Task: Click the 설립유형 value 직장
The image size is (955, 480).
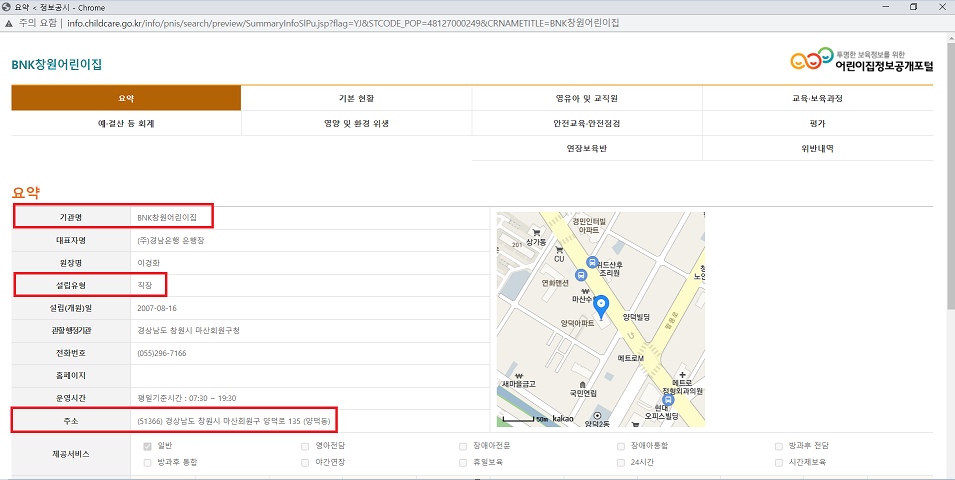Action: click(x=144, y=285)
